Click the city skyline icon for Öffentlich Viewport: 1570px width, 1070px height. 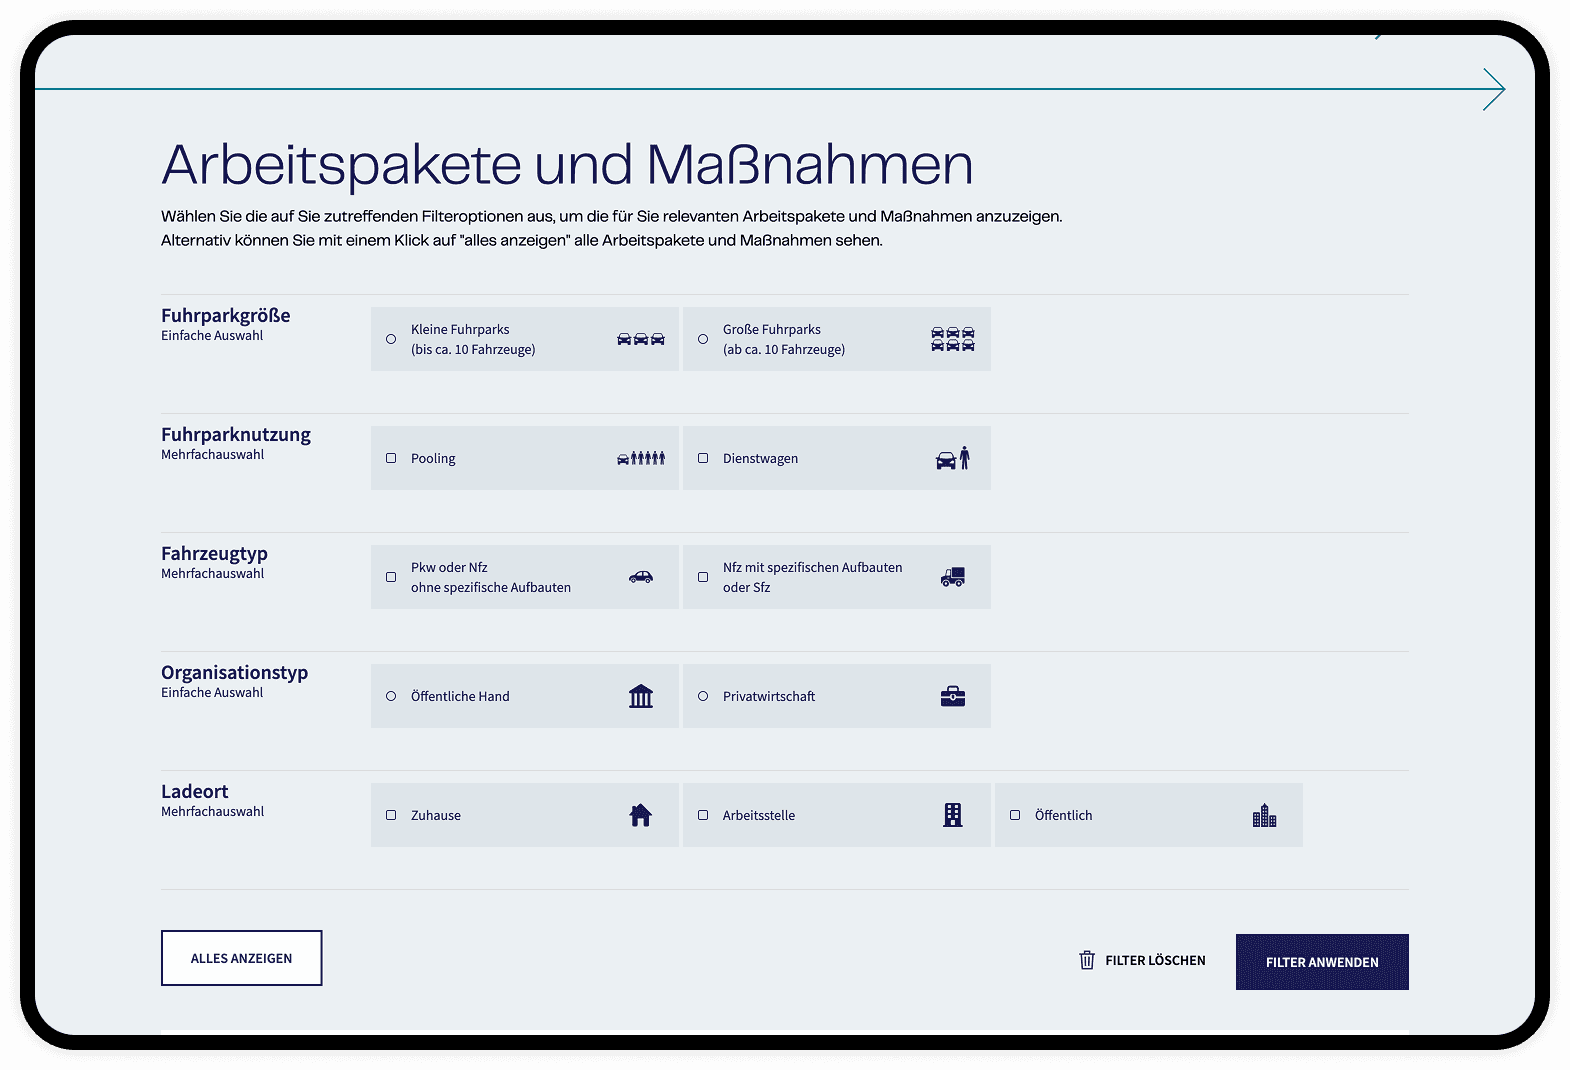(x=1265, y=815)
